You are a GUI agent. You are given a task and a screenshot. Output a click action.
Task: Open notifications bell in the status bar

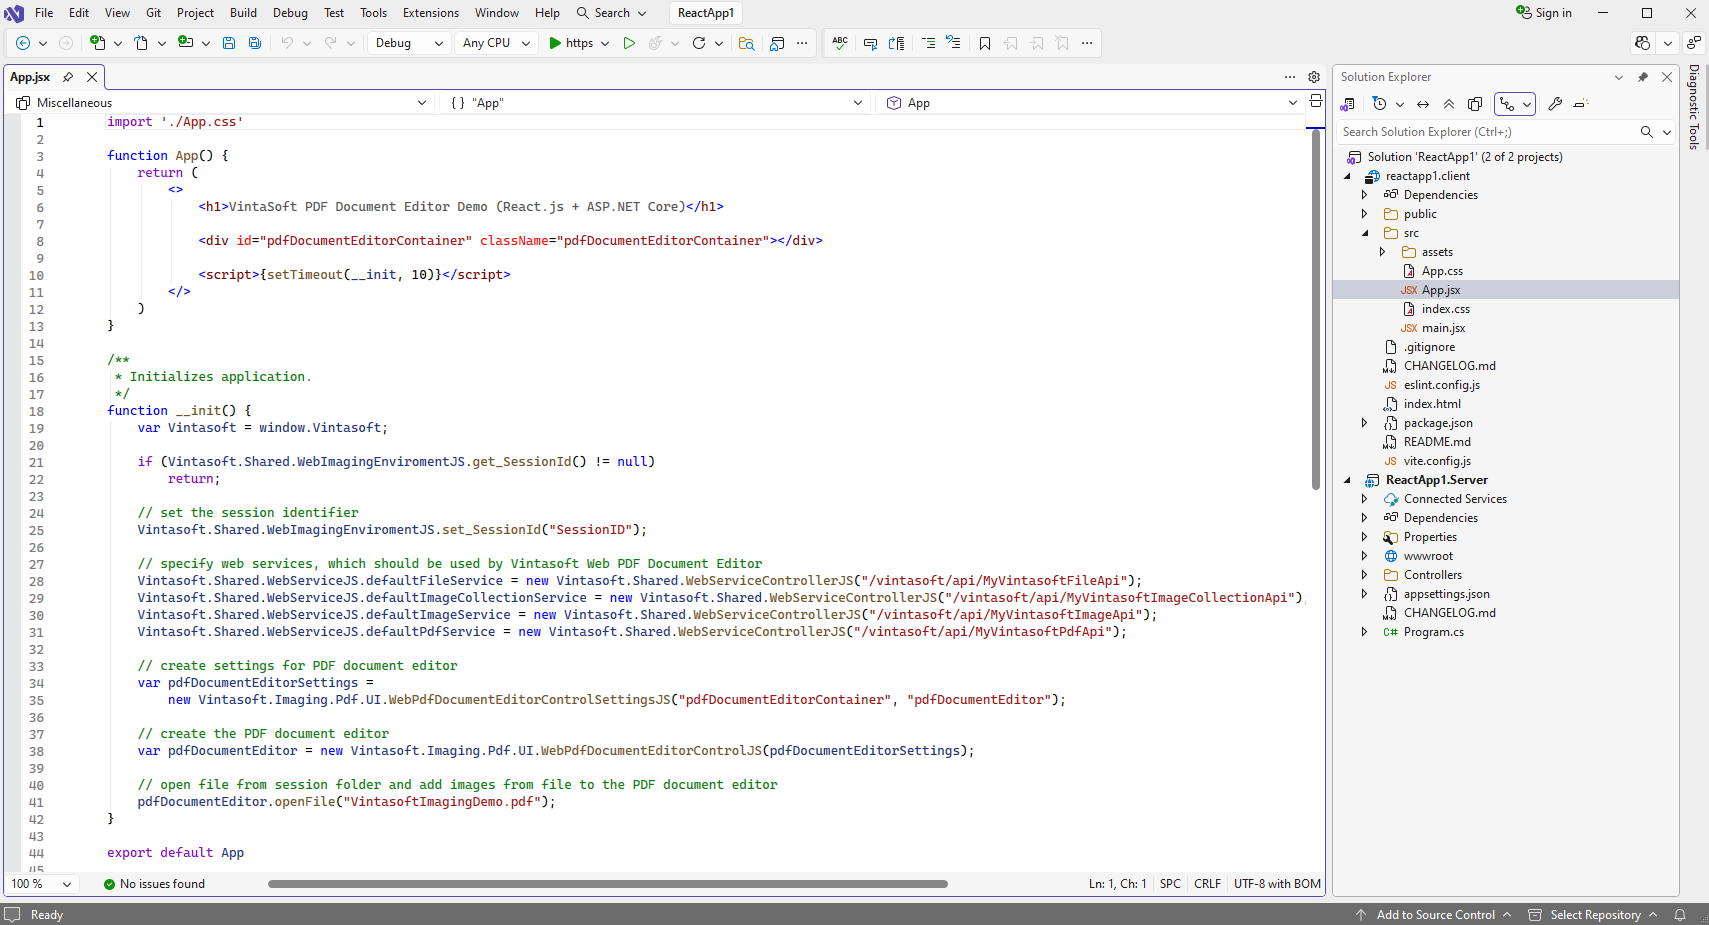[1680, 915]
